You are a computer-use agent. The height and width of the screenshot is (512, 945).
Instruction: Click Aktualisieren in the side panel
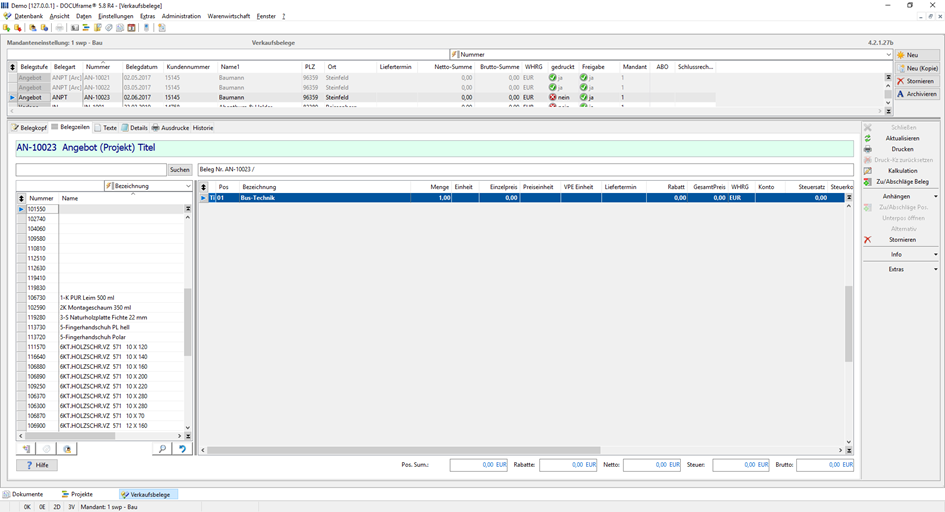[901, 139]
